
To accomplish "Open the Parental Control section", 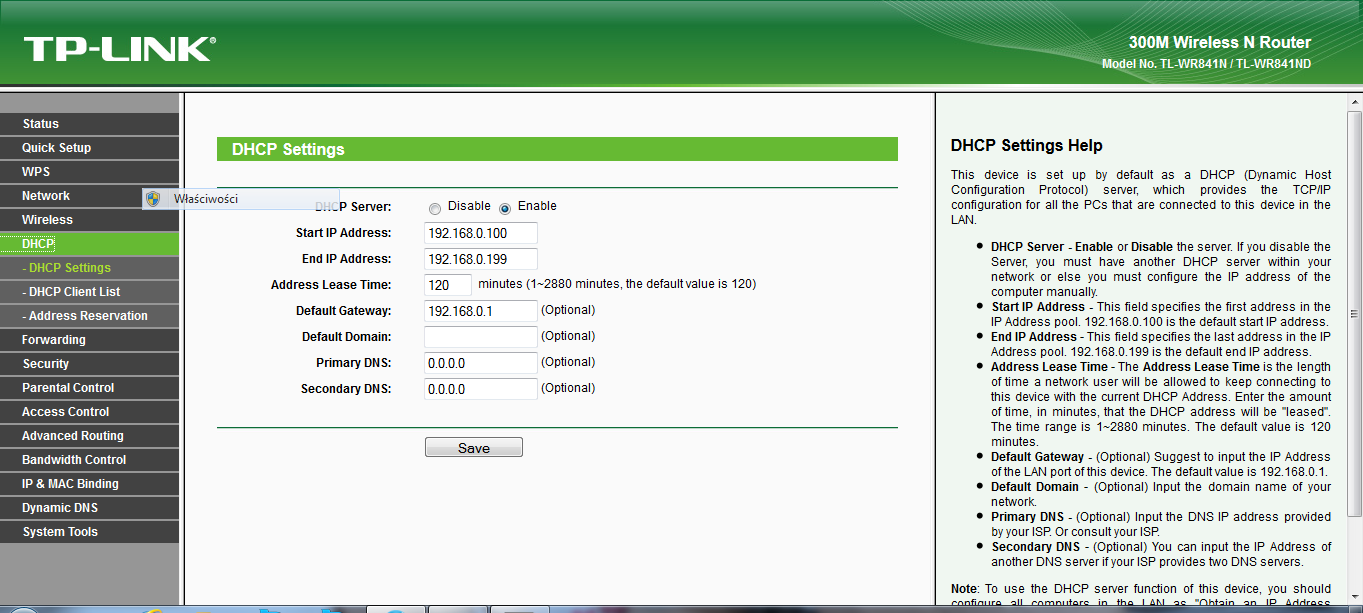I will click(68, 388).
